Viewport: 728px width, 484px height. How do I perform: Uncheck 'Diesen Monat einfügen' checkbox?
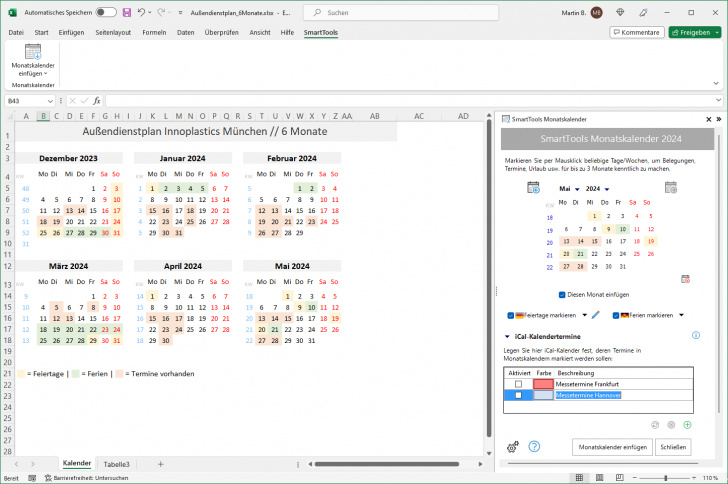point(562,295)
